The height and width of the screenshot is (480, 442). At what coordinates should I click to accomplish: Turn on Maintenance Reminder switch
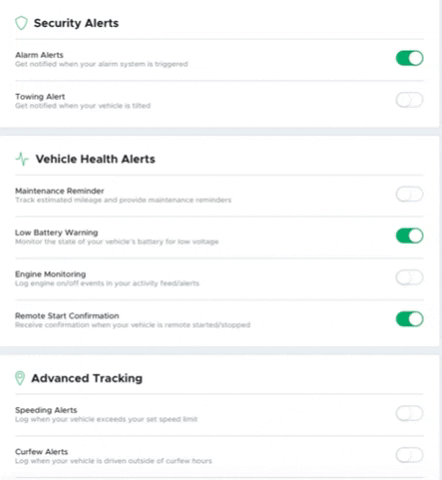410,194
